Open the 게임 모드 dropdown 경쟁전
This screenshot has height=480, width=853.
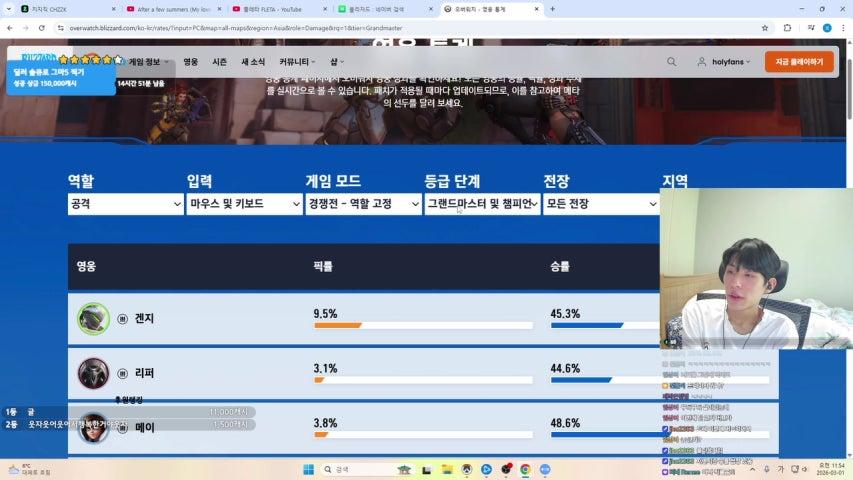click(x=363, y=204)
